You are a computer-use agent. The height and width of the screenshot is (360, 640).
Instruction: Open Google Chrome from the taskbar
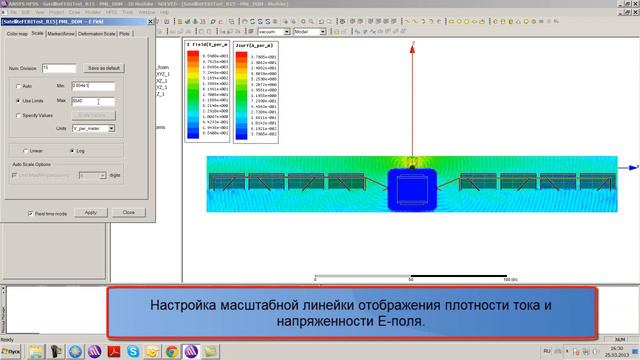pyautogui.click(x=172, y=351)
